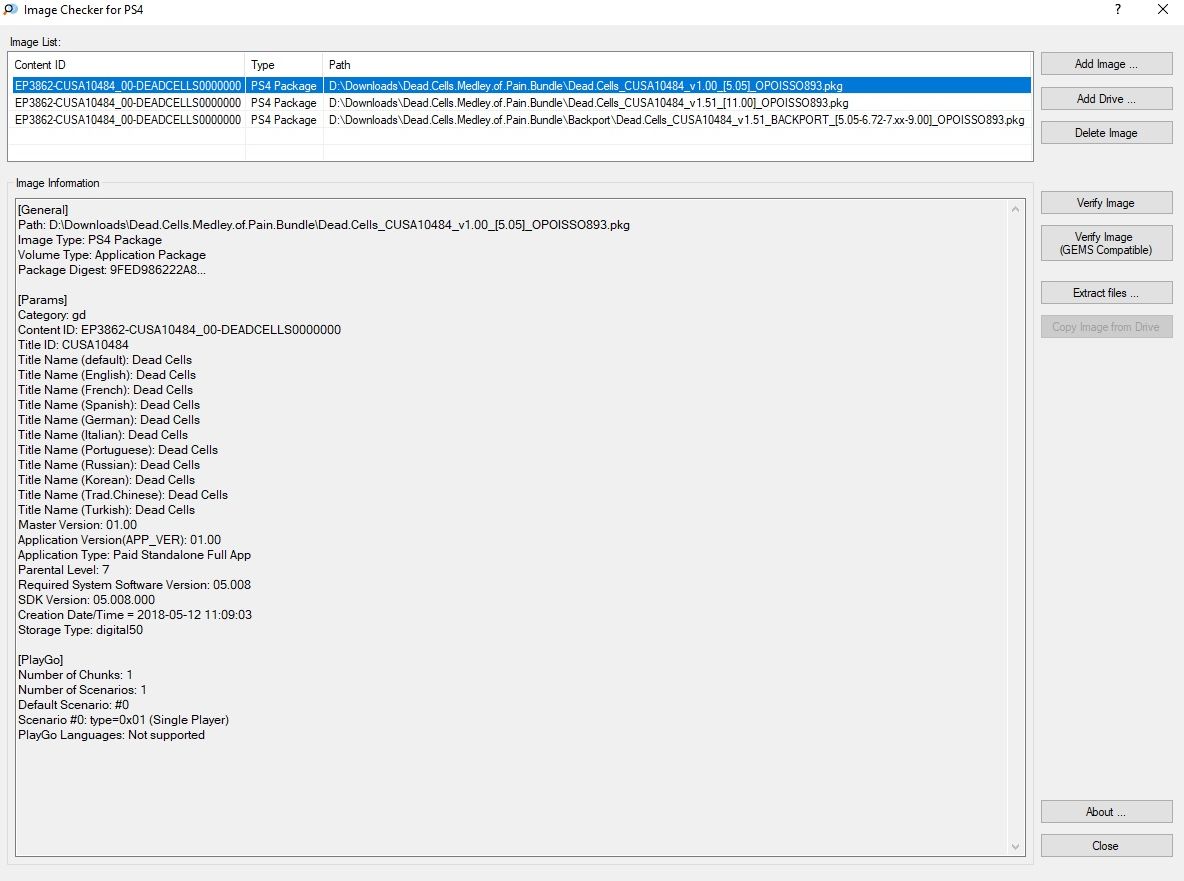Click the Default Scenario: #0 line

73,705
